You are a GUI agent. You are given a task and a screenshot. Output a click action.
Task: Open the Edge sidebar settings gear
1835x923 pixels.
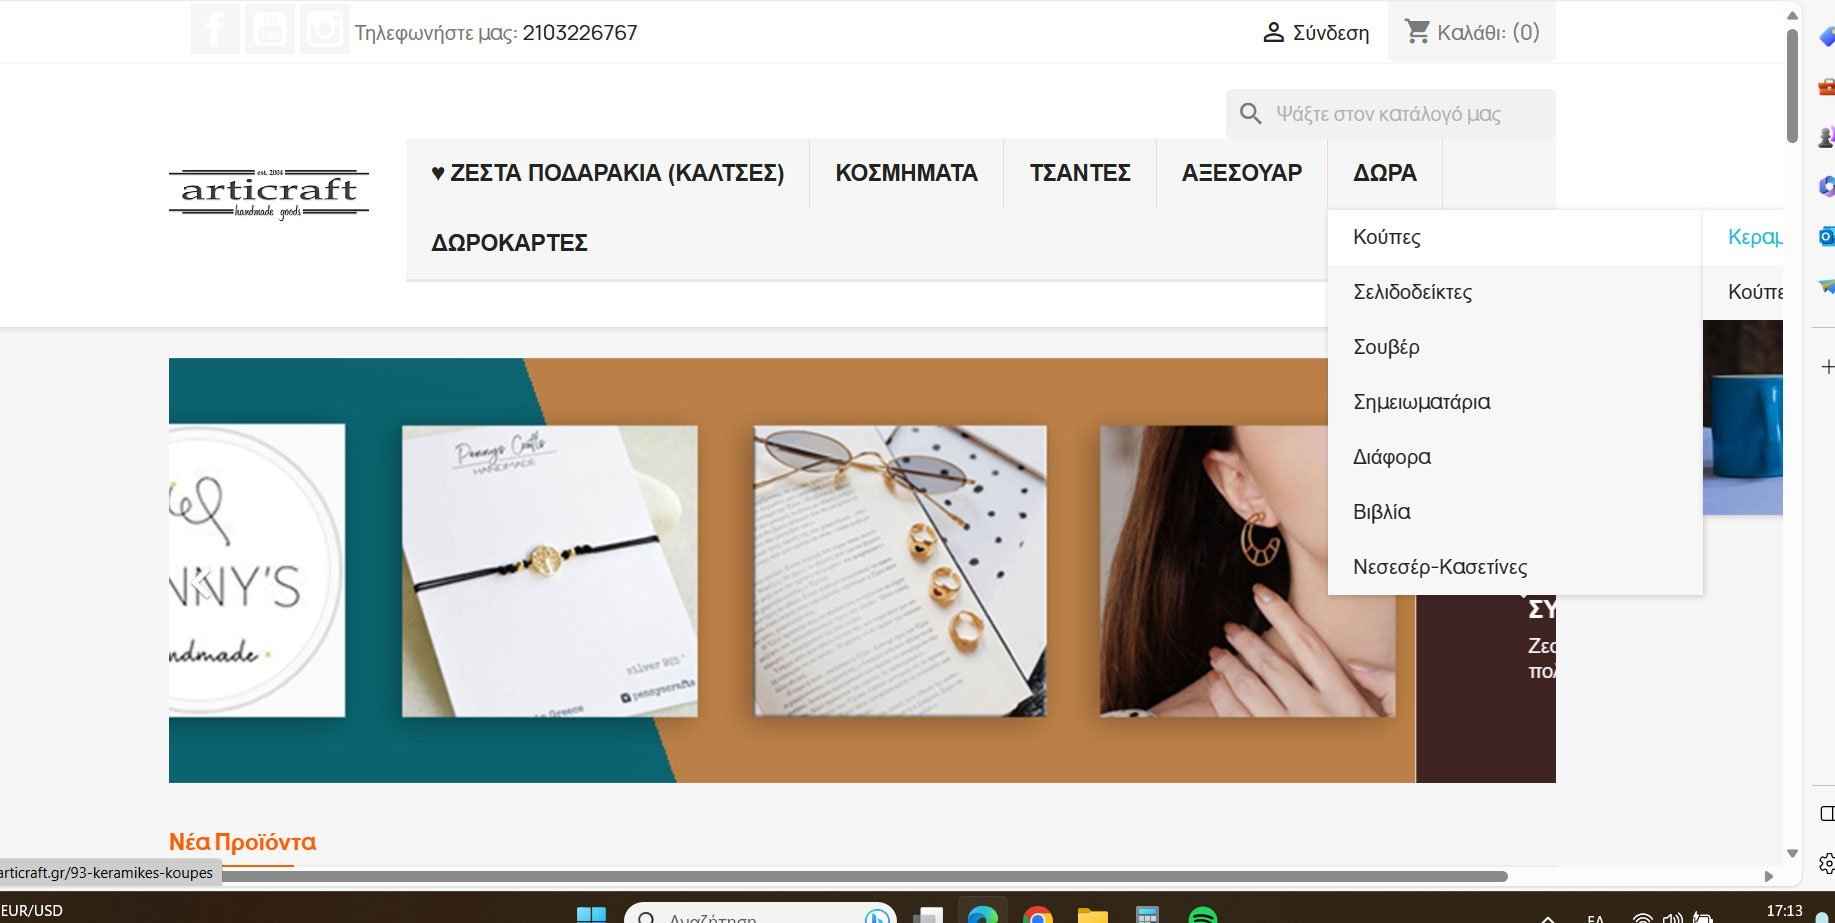(1827, 863)
